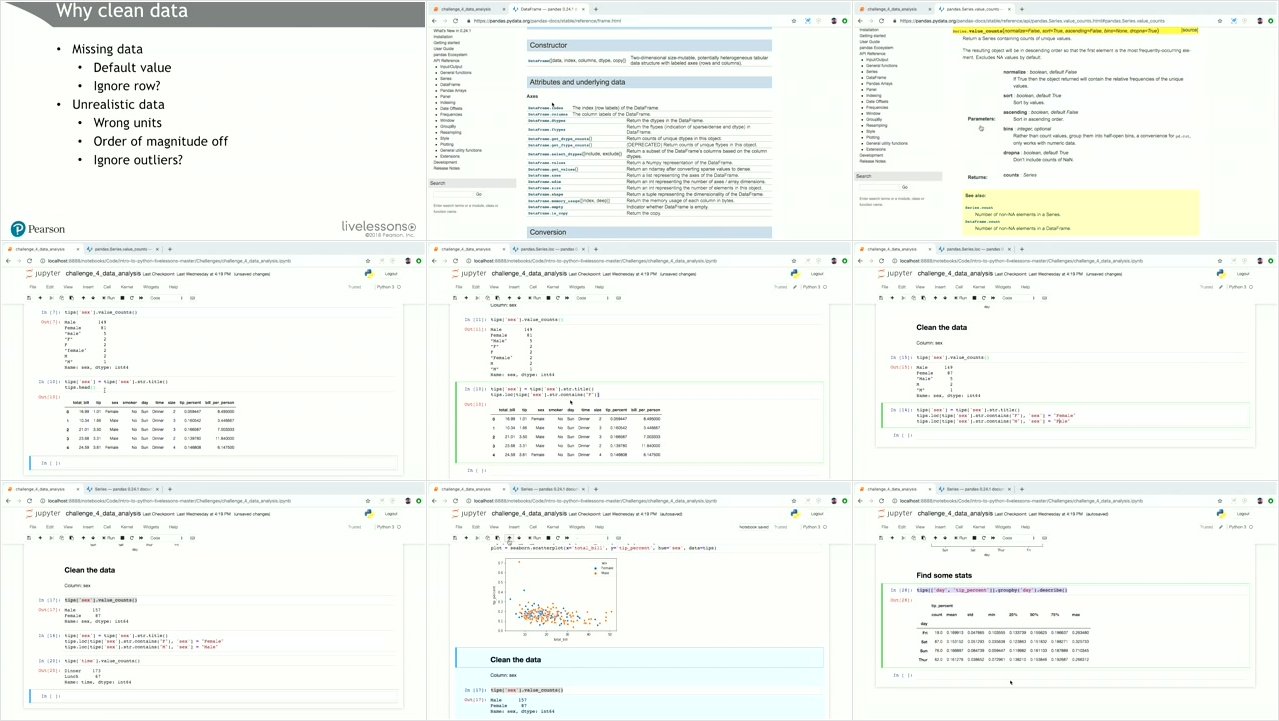This screenshot has height=721, width=1279.
Task: Open the Resampling sidebar link in value_counts docs frame
Action: pos(877,126)
